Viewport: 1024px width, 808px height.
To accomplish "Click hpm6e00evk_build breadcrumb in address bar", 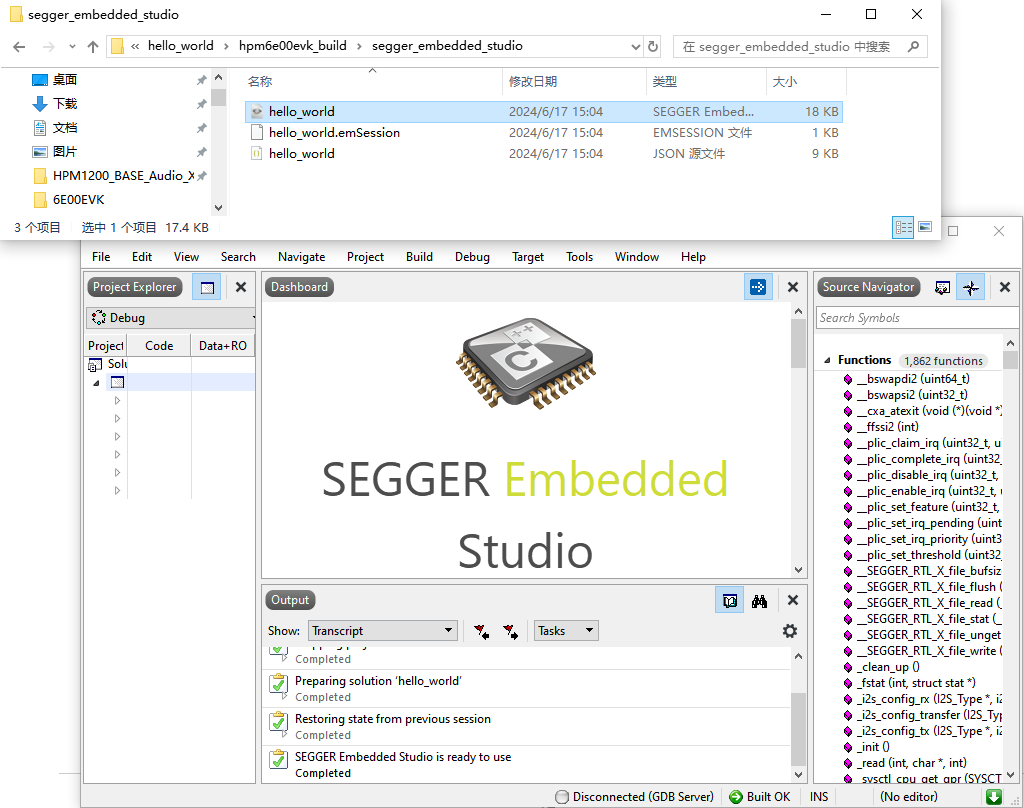I will (293, 46).
